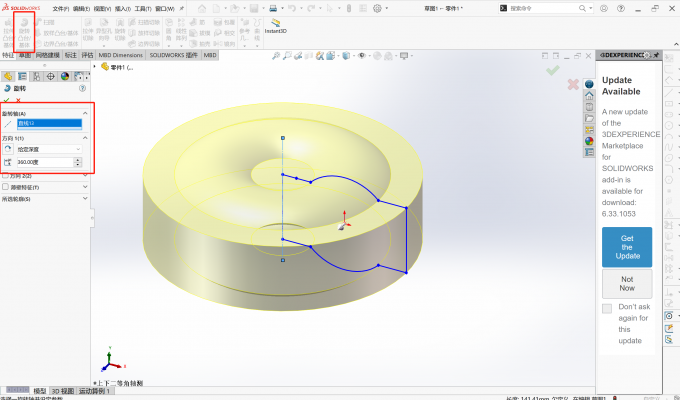Switch to the 3D 视图 bottom tab
This screenshot has width=680, height=400.
coord(63,391)
